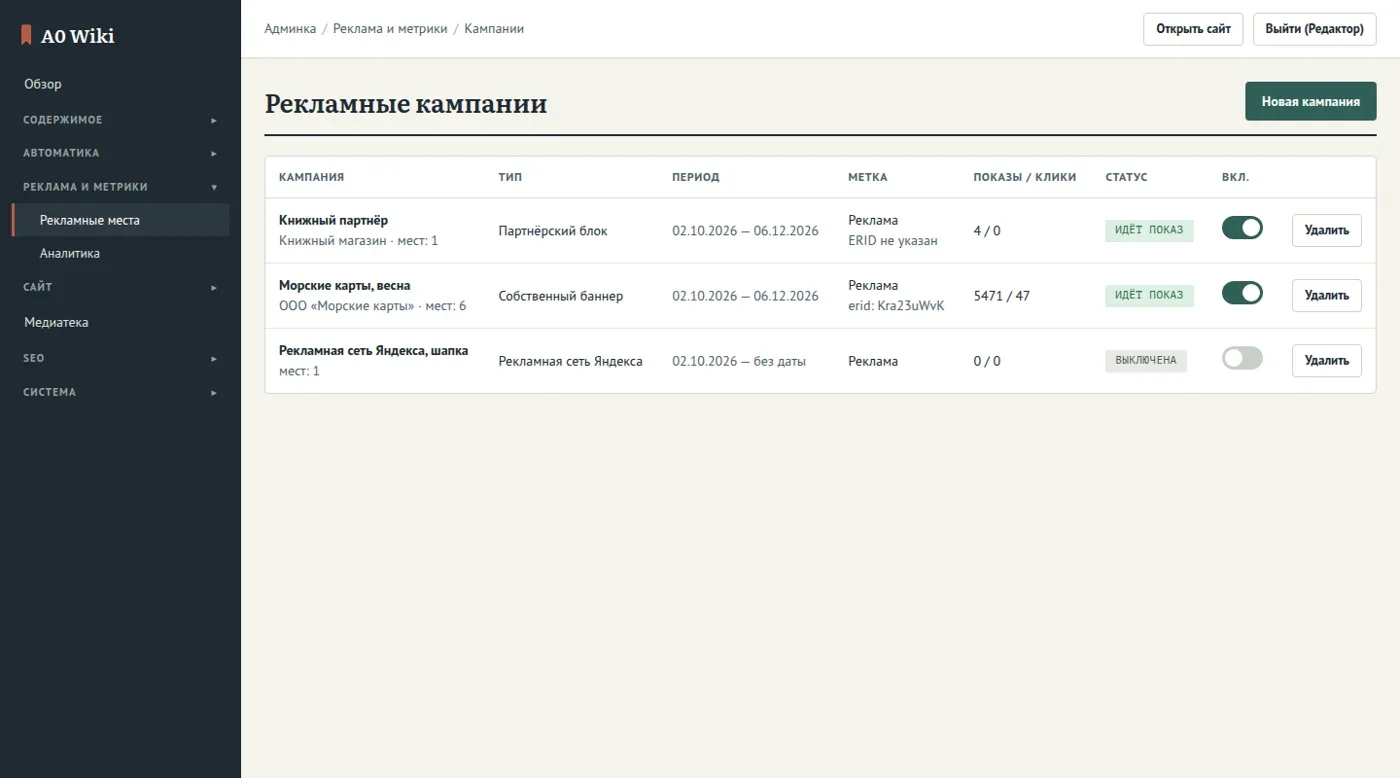Turn off the Морские карты, весна toggle

1242,293
